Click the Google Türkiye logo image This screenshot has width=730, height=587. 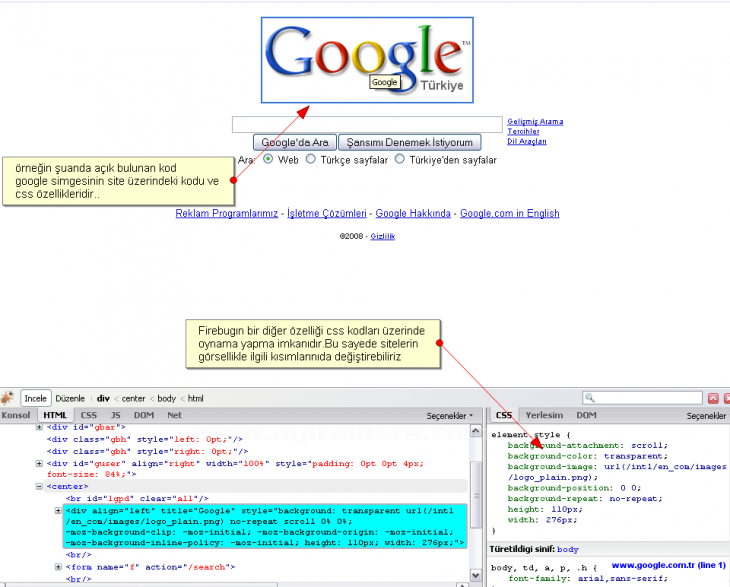point(367,59)
